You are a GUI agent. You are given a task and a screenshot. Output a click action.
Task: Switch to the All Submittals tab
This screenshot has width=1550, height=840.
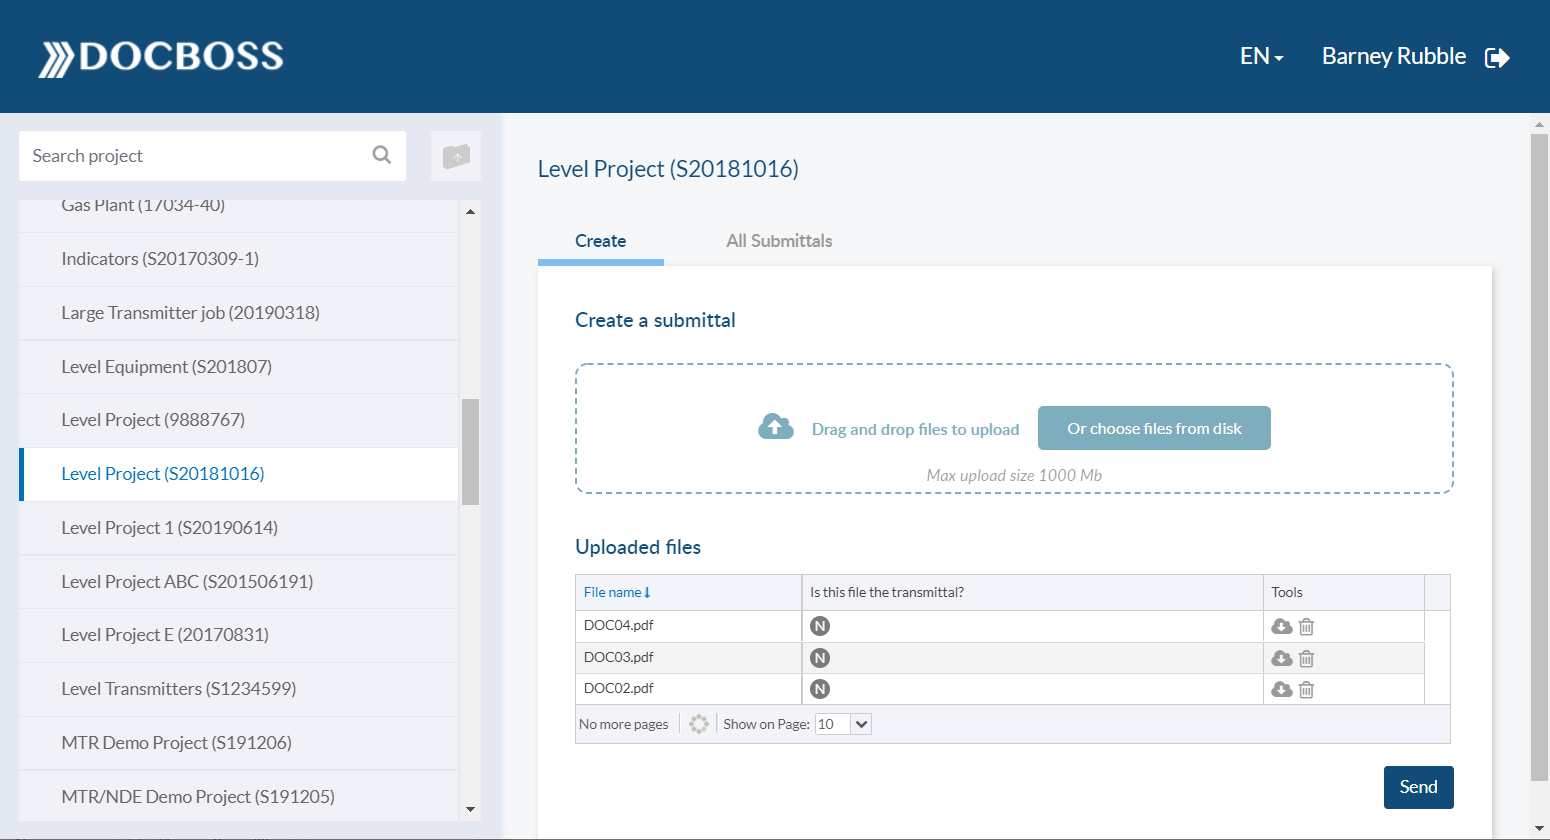click(779, 241)
